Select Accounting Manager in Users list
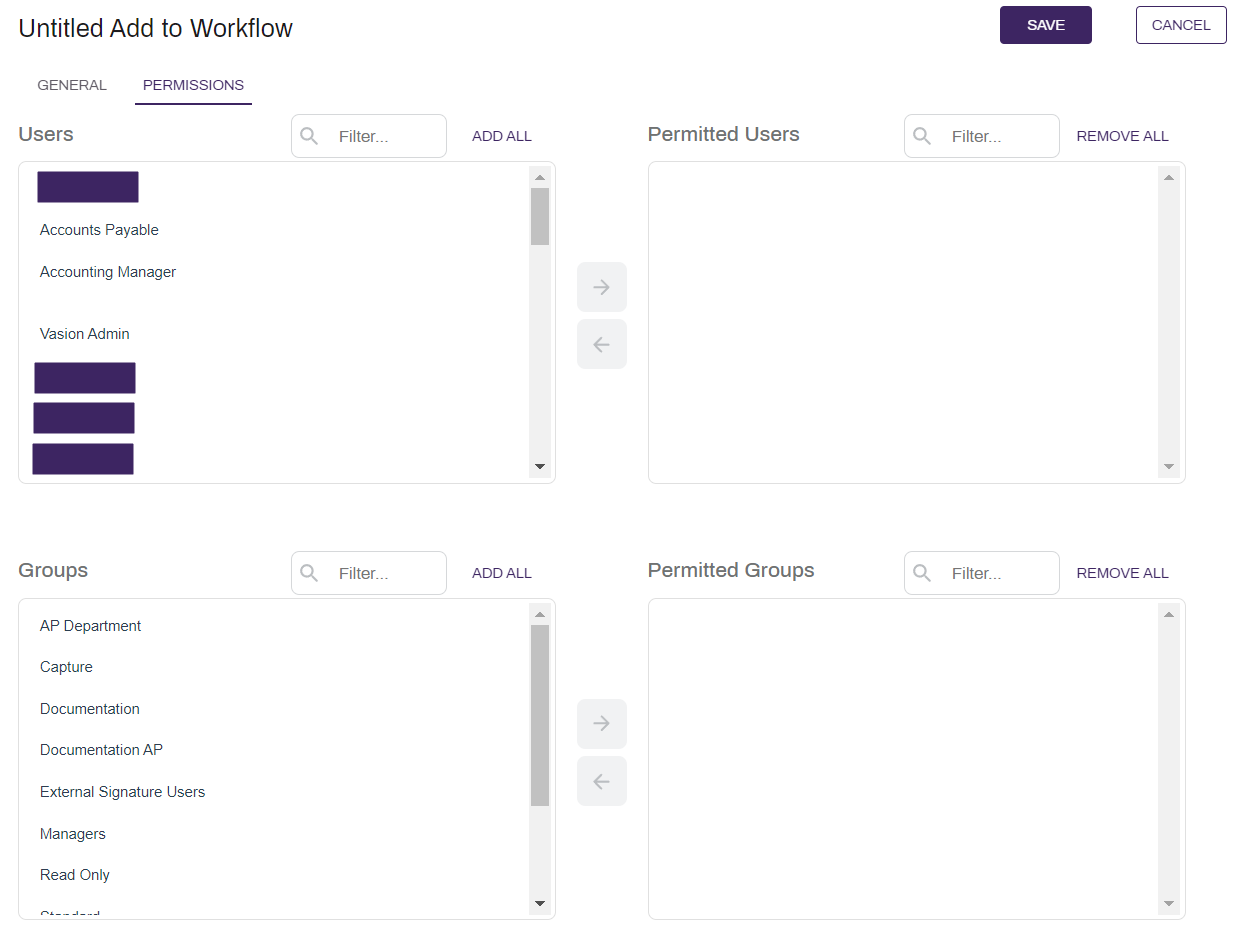1248x941 pixels. [x=108, y=272]
